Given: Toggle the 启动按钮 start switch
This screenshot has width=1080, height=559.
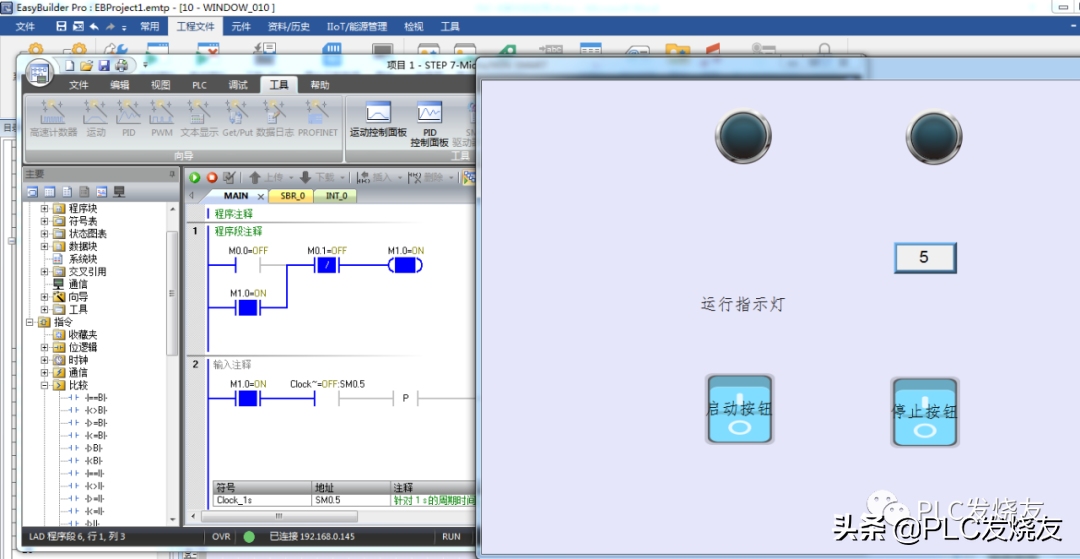Looking at the screenshot, I should 739,410.
